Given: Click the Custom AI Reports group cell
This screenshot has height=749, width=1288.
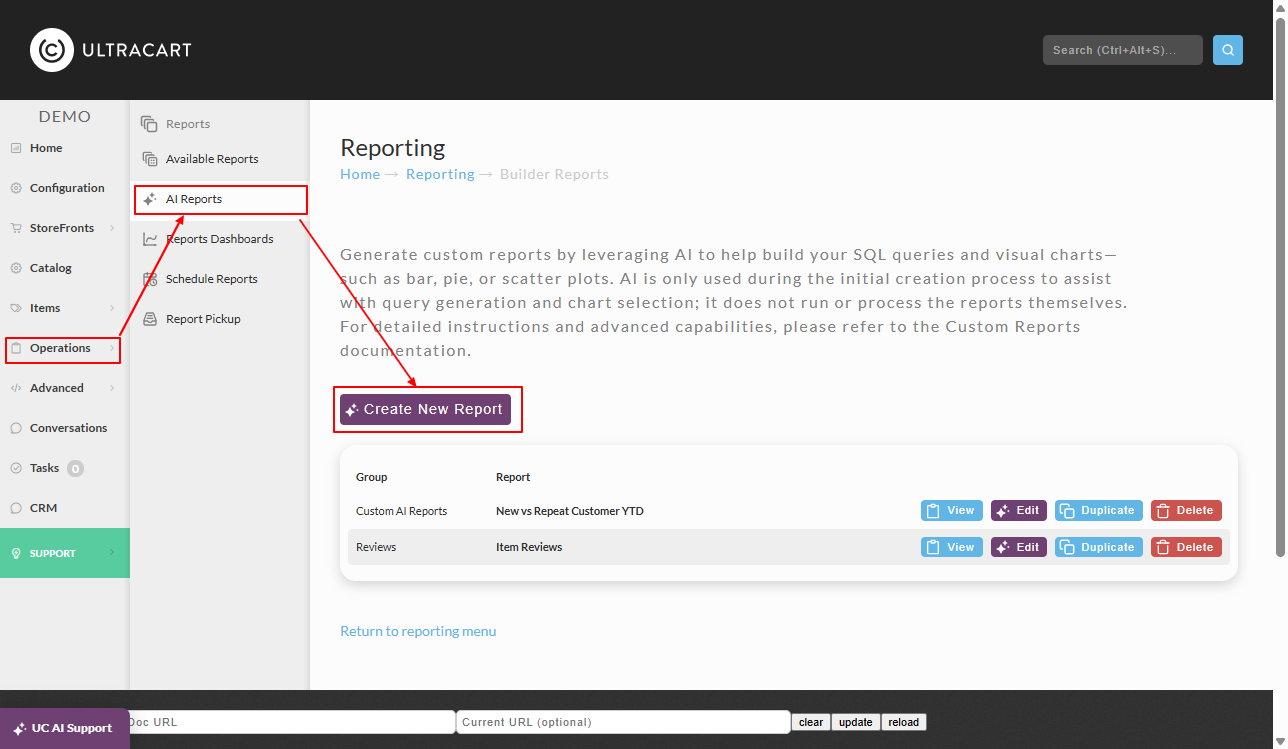Looking at the screenshot, I should pyautogui.click(x=401, y=511).
